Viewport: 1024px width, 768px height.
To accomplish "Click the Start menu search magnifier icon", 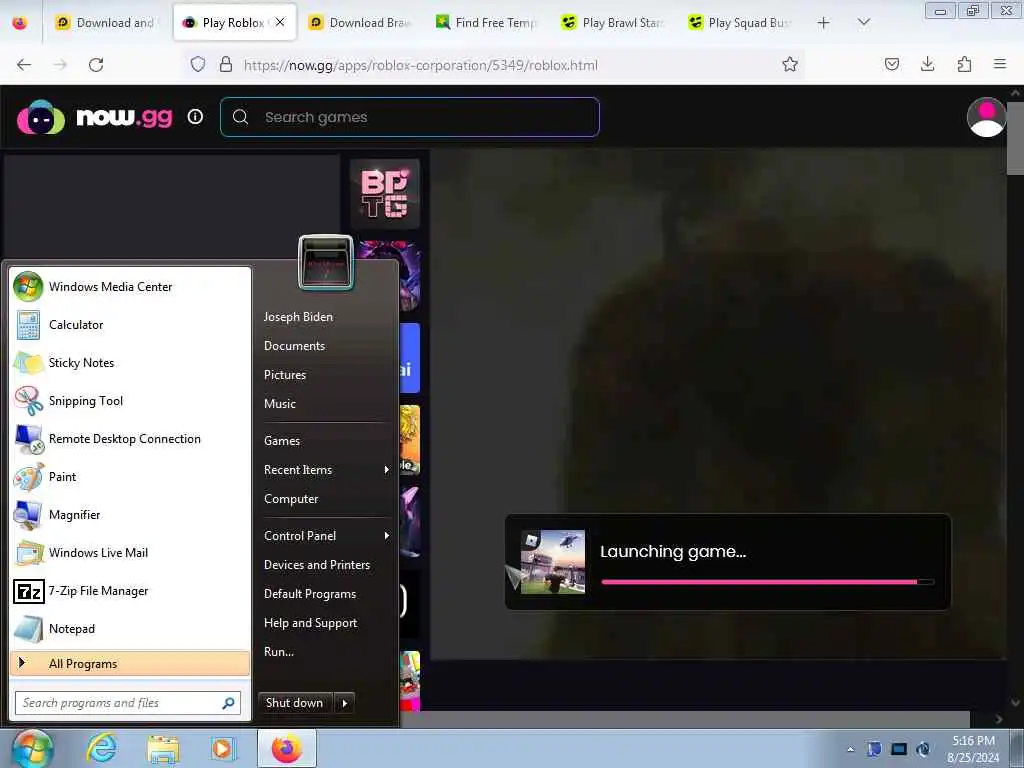I will click(229, 703).
